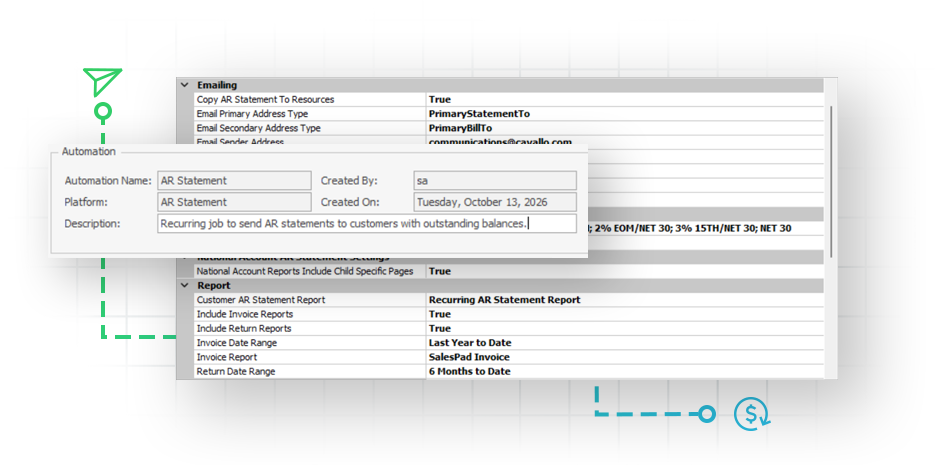This screenshot has height=465, width=938.
Task: Collapse the Report section chevron
Action: pyautogui.click(x=185, y=285)
